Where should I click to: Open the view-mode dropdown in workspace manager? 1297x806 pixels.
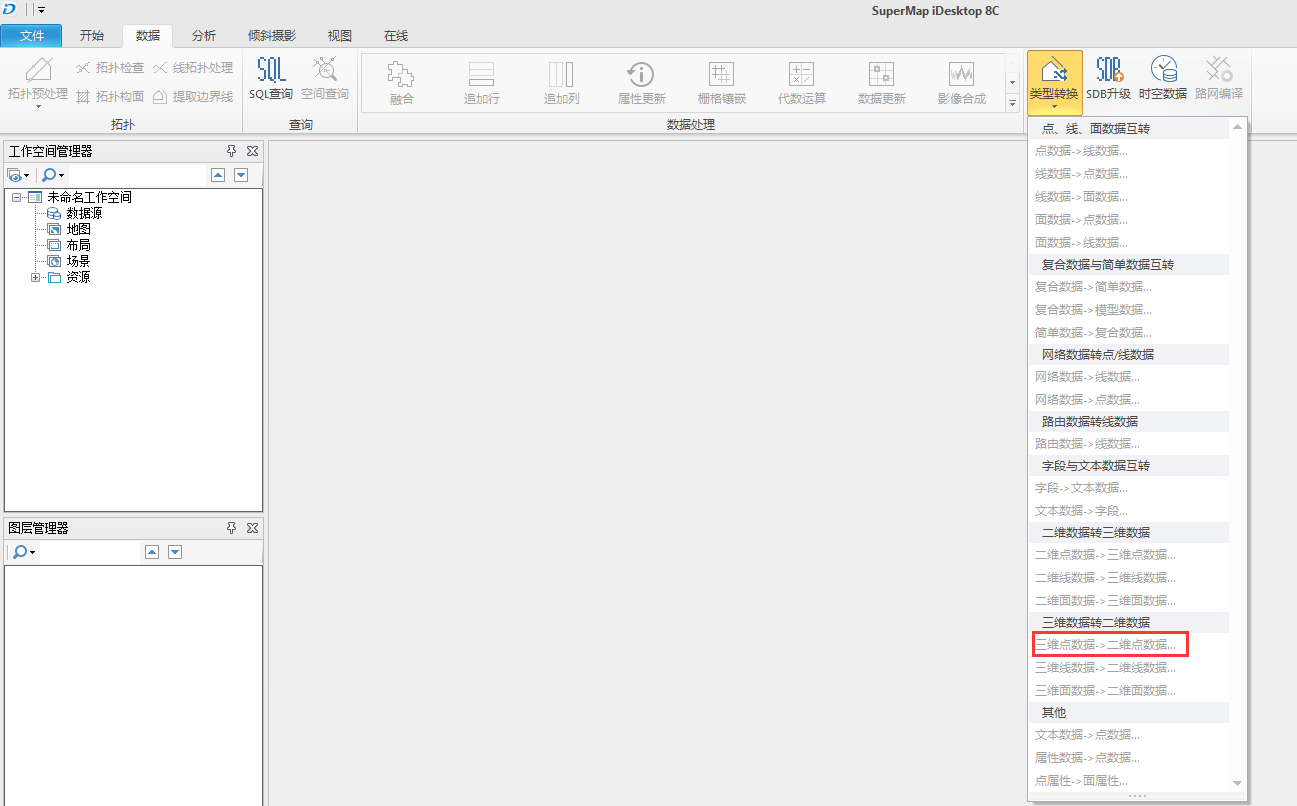[x=19, y=175]
